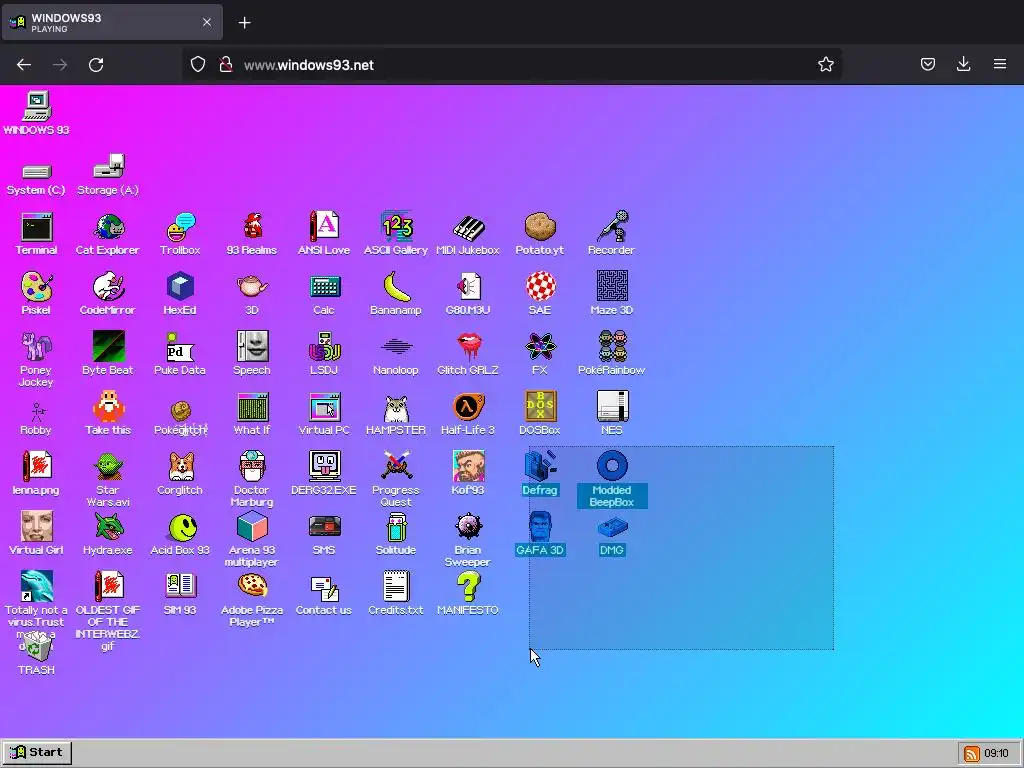Reload the page with refresh button
This screenshot has width=1024, height=768.
click(96, 65)
